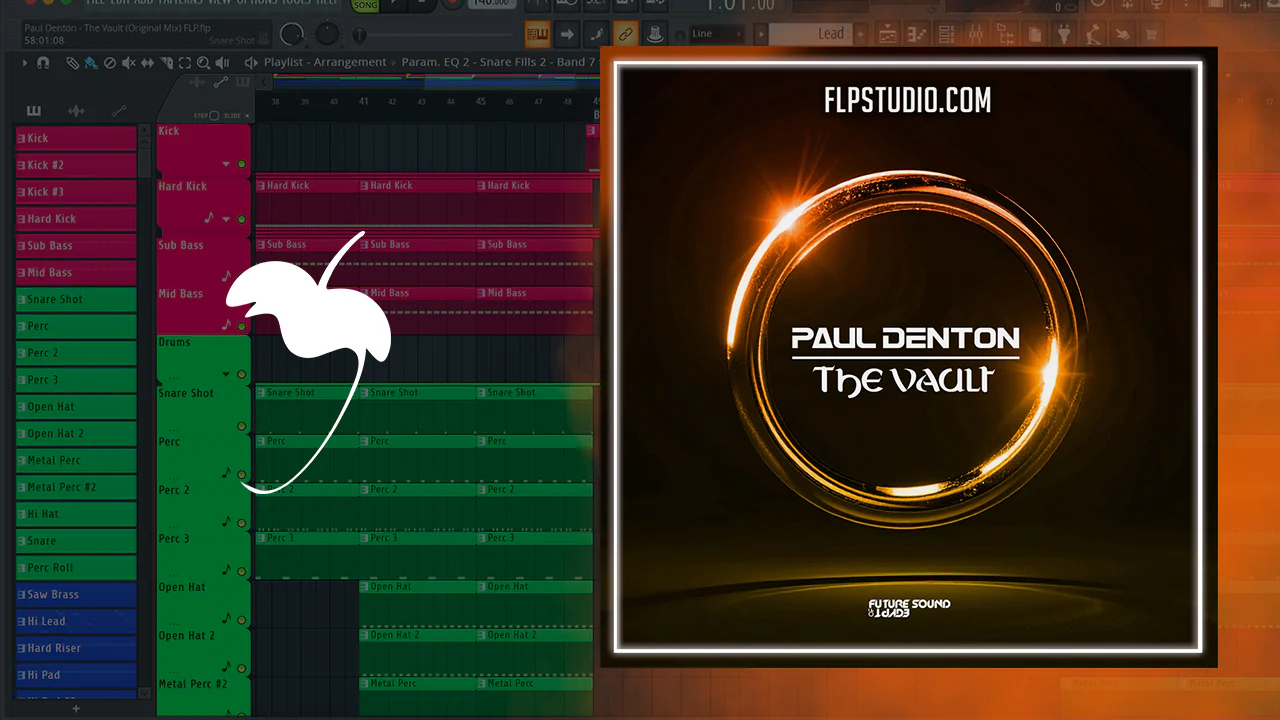The height and width of the screenshot is (720, 1280).
Task: Adjust the master volume knob
Action: click(292, 34)
